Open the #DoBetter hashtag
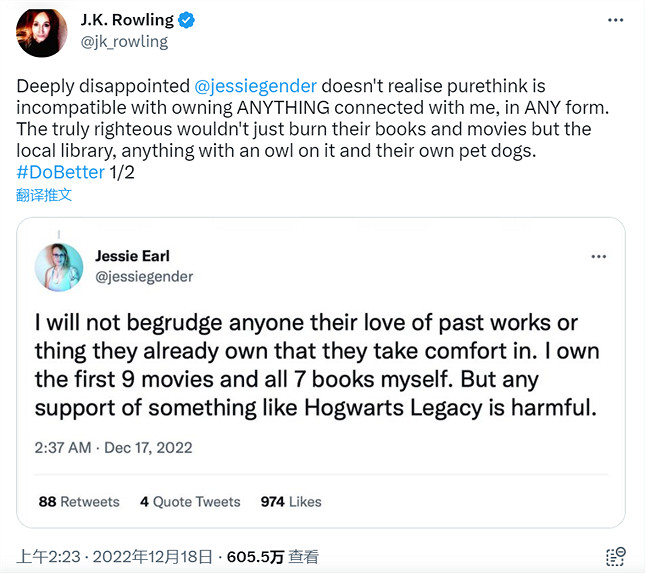645x573 pixels. [60, 172]
